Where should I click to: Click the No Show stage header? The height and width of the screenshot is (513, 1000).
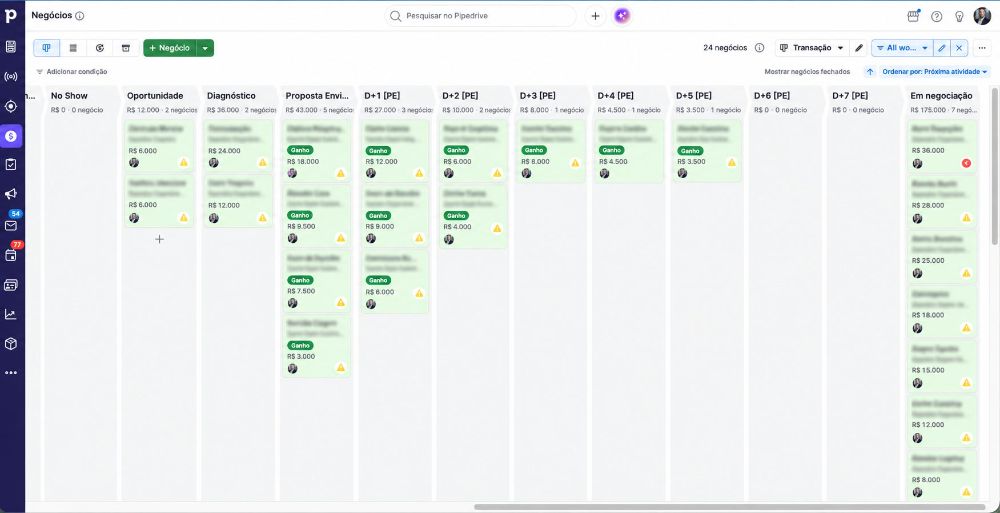tap(70, 96)
